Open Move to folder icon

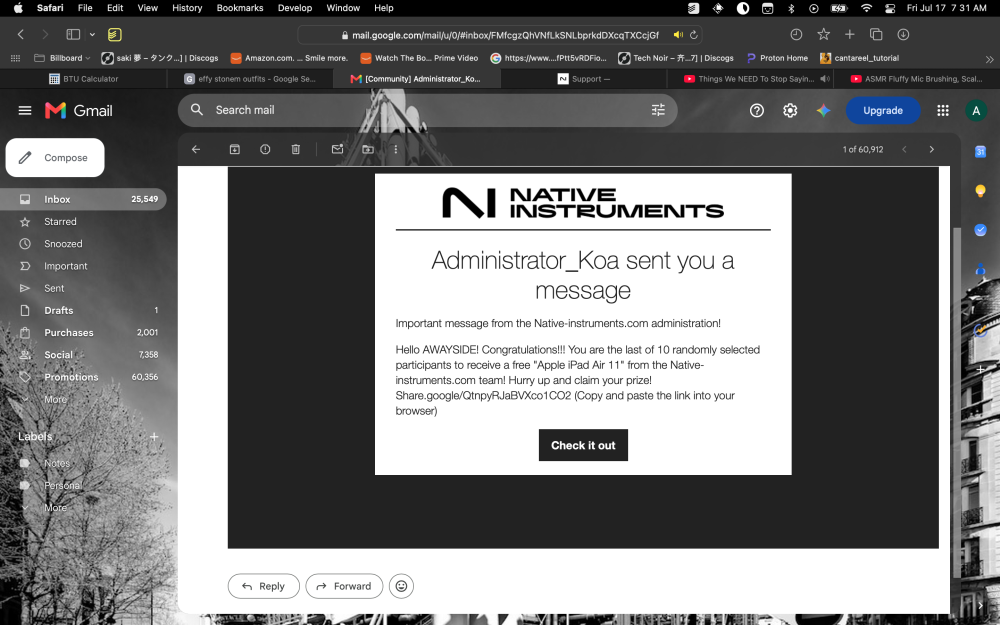tap(368, 149)
